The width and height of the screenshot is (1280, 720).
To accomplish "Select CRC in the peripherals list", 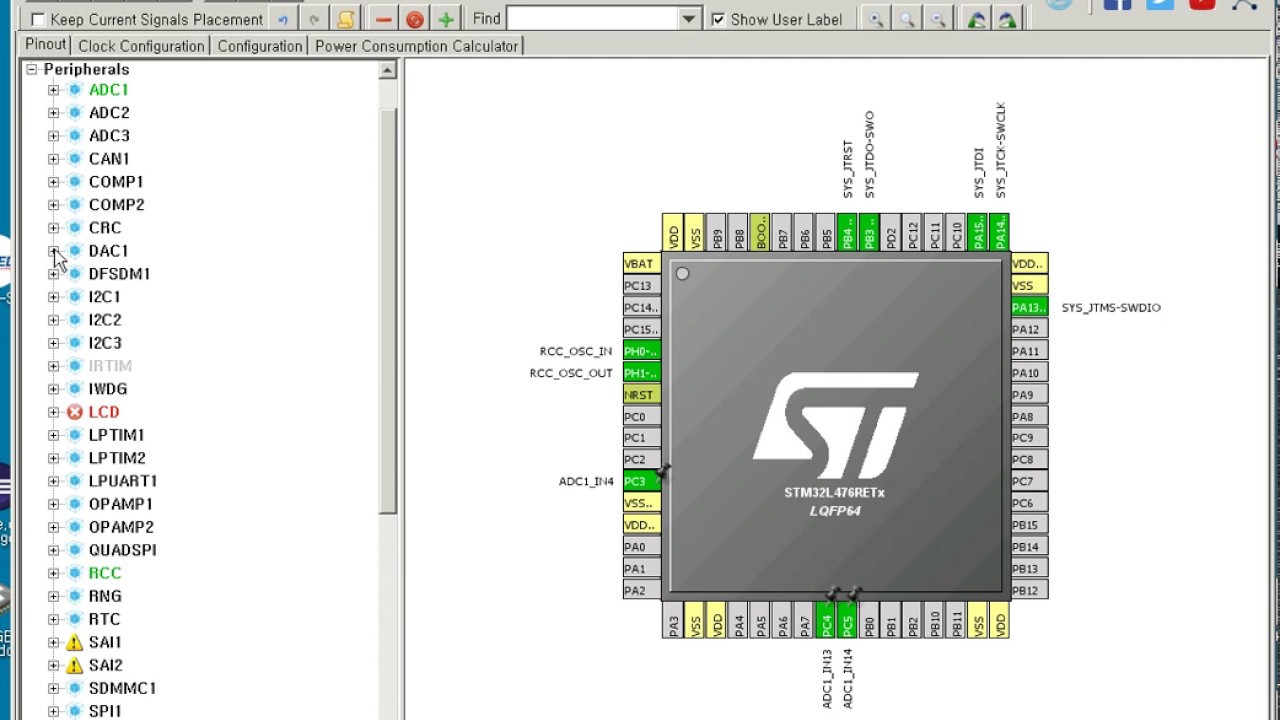I will click(x=105, y=228).
